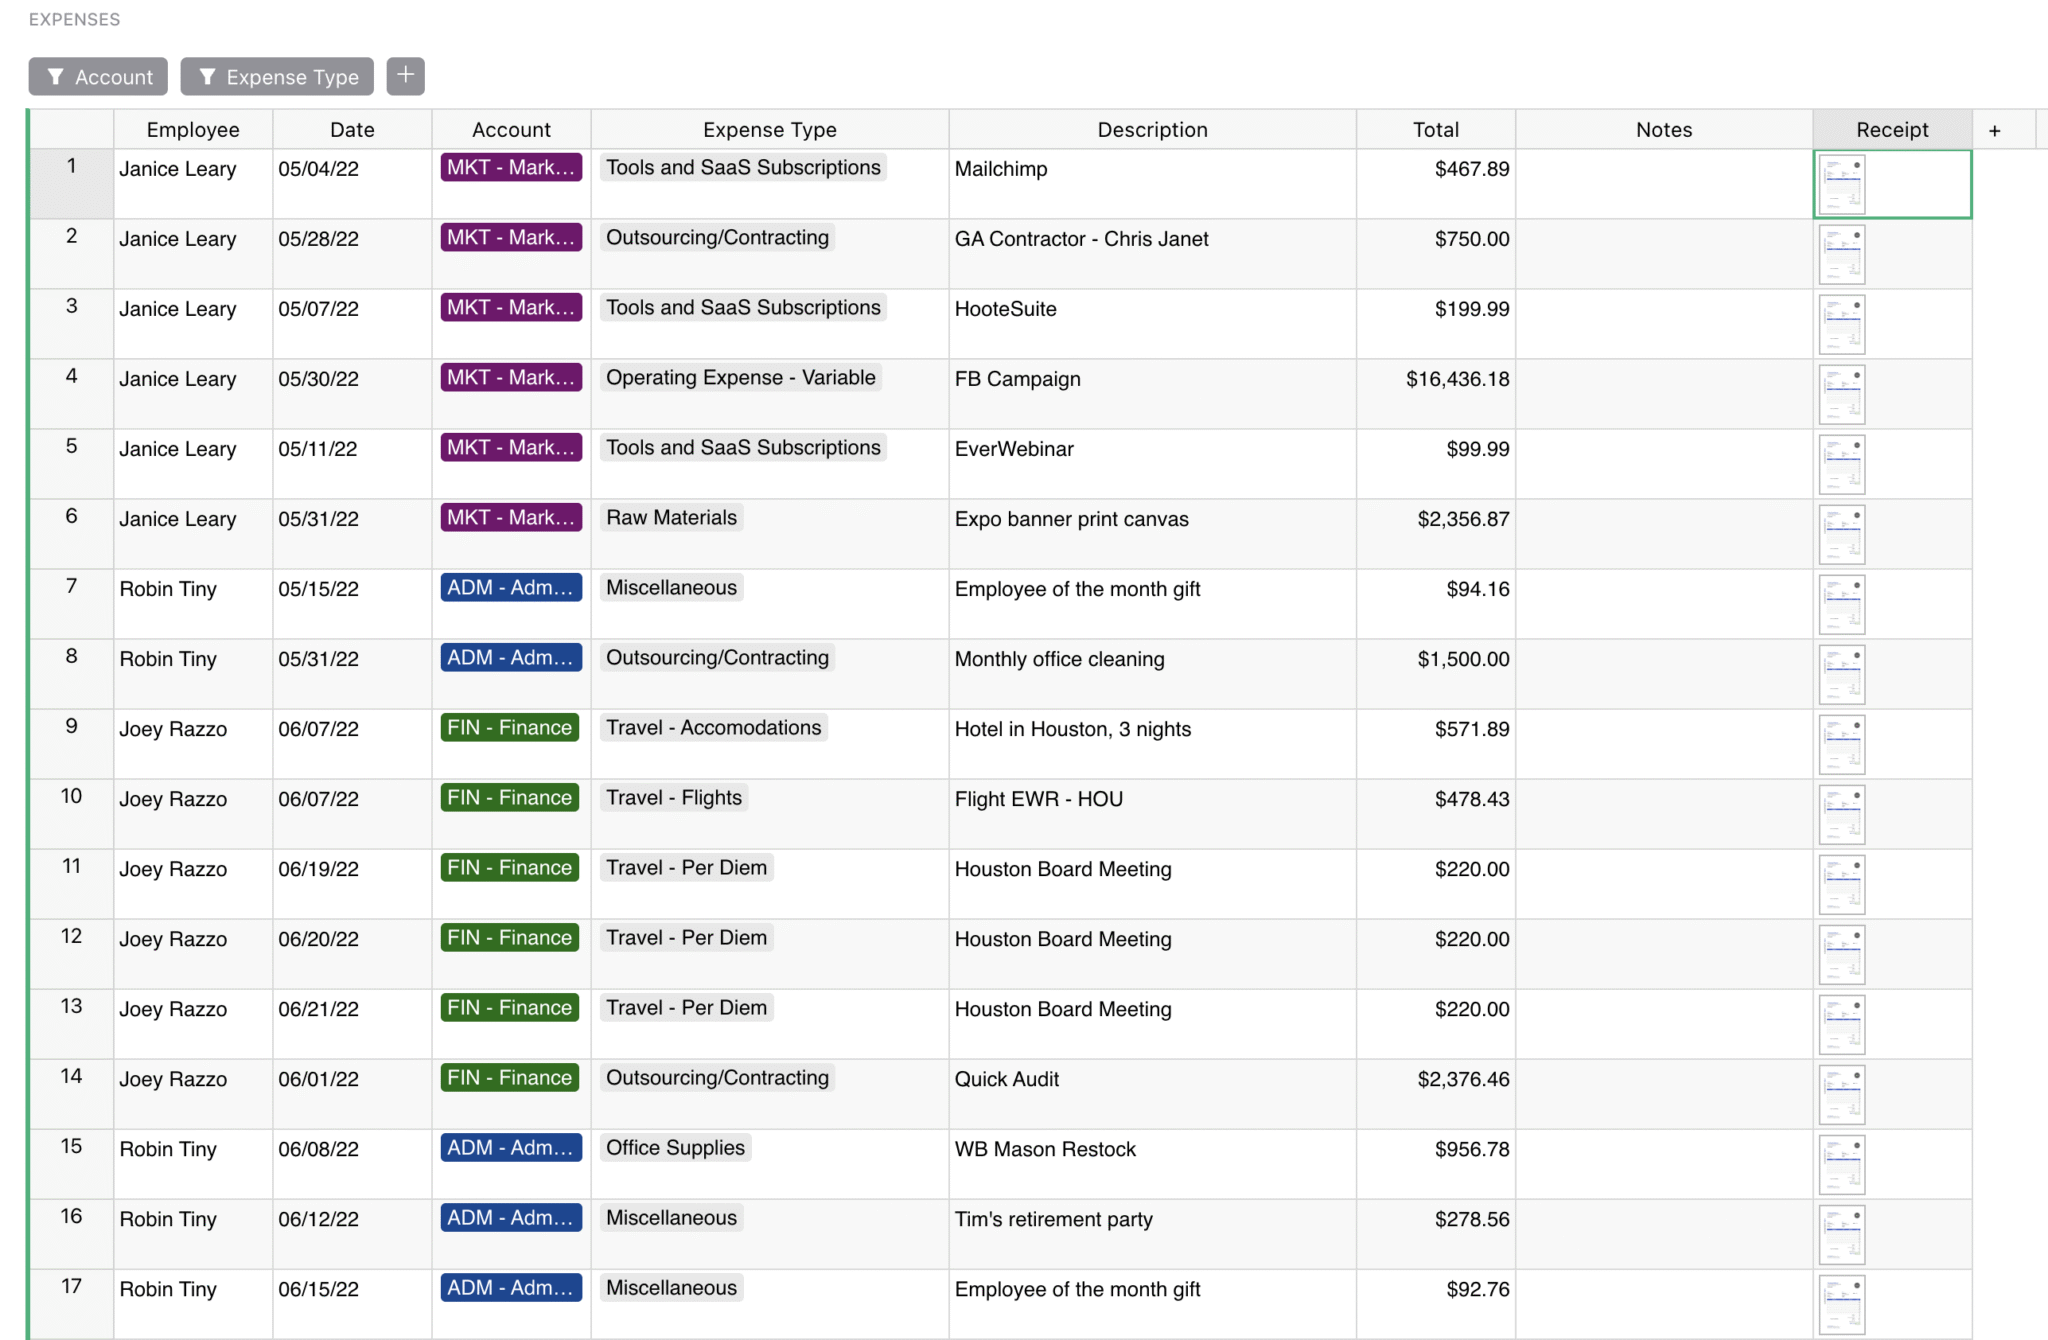Click the Expense Type filter button
This screenshot has width=2048, height=1340.
point(277,76)
